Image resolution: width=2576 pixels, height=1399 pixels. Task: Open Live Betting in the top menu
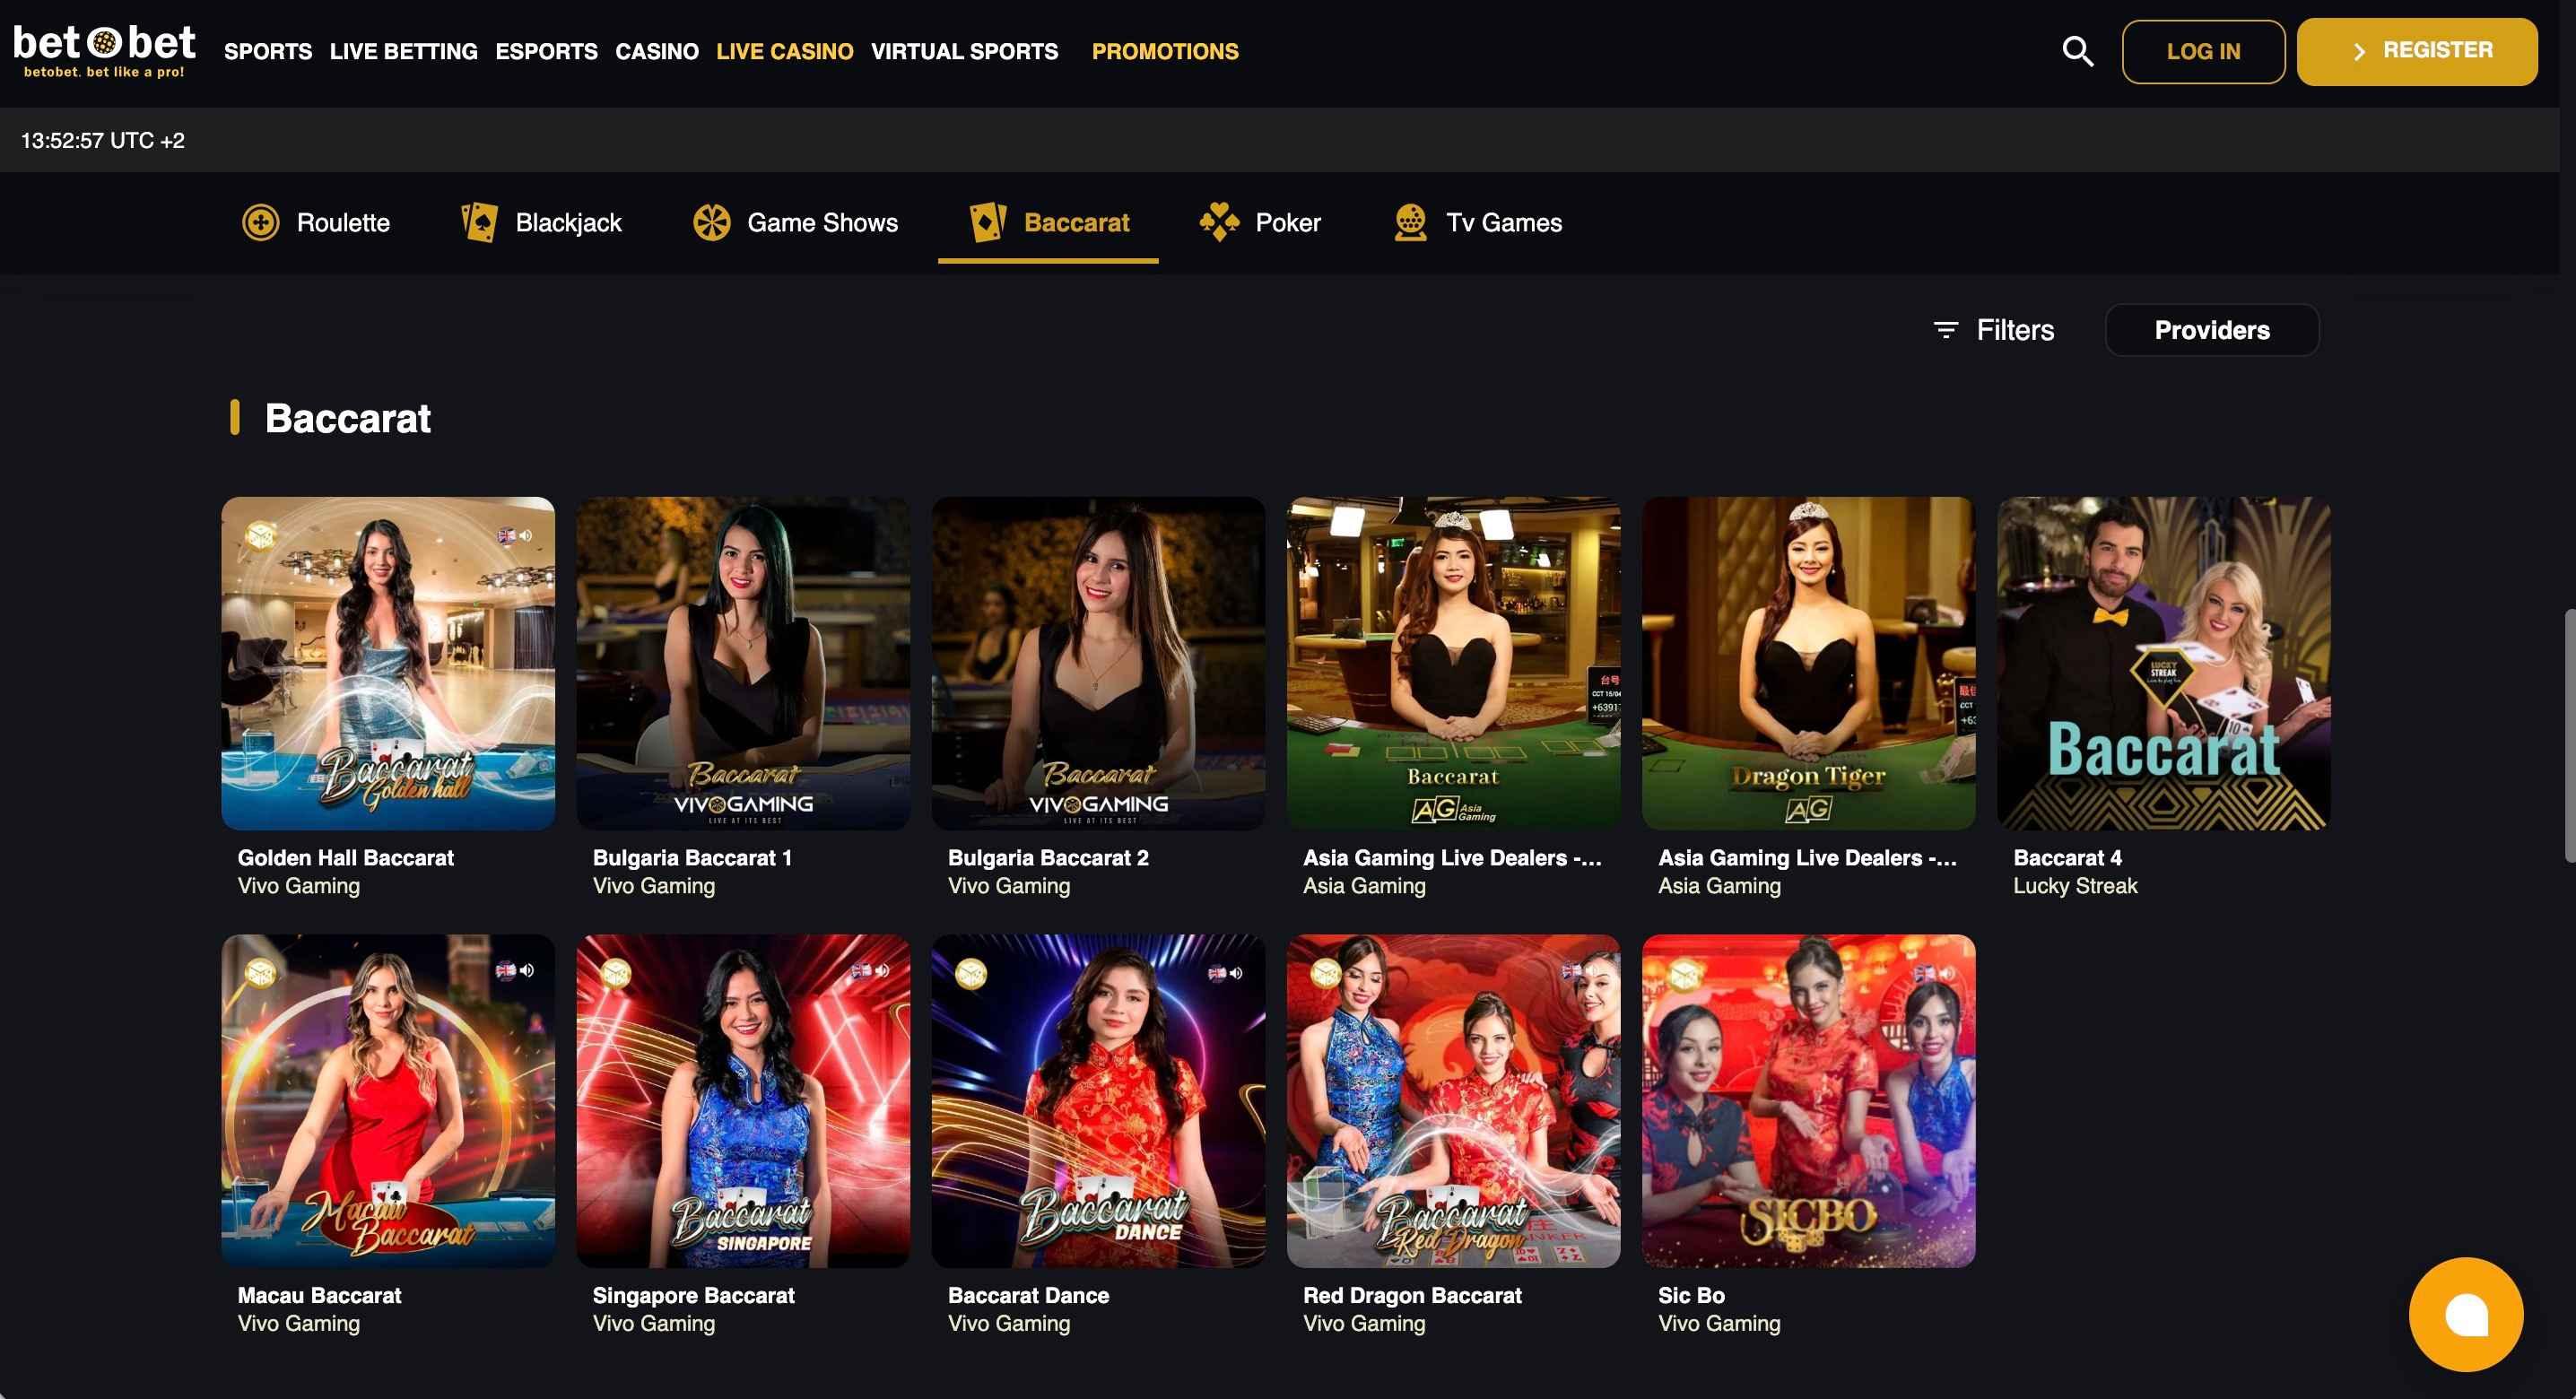(404, 51)
